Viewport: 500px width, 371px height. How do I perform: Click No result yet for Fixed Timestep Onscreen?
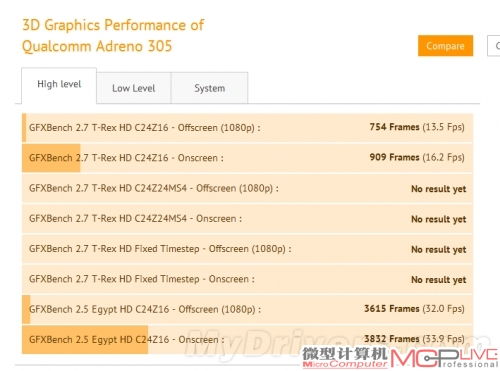(x=439, y=280)
